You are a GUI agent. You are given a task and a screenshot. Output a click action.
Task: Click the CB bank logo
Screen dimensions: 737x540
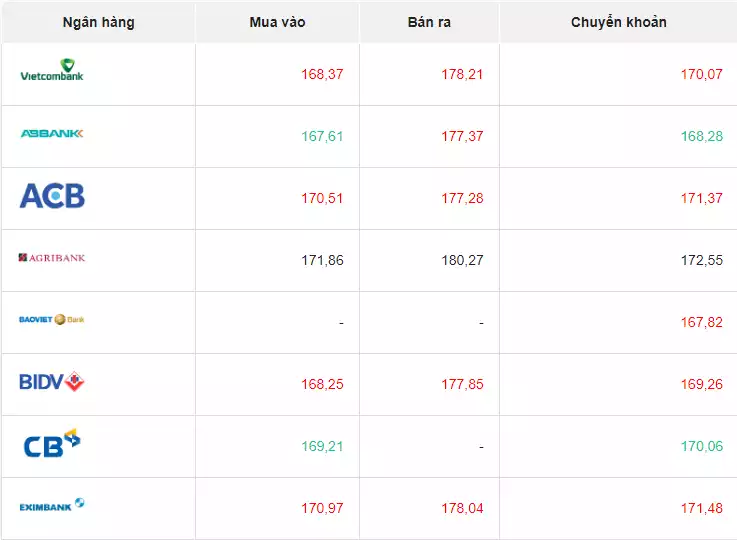click(x=52, y=443)
